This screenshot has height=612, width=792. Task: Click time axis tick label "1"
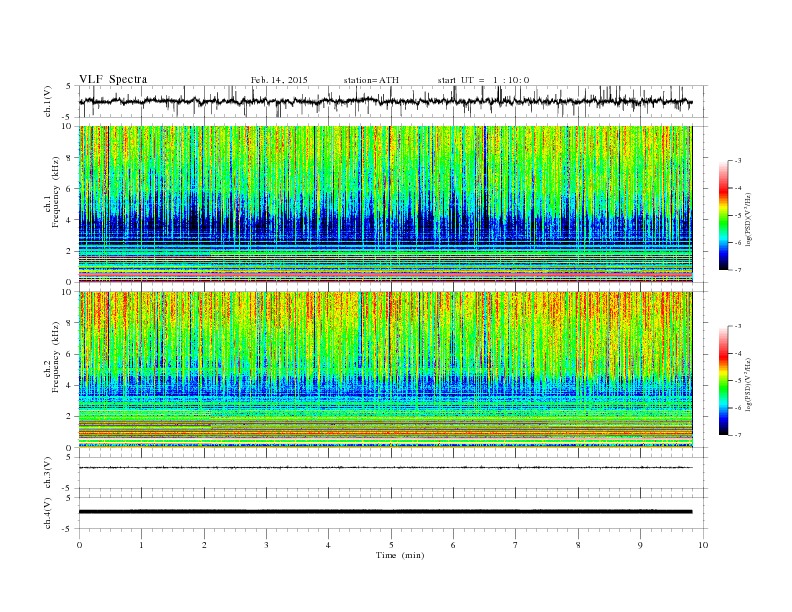(x=141, y=545)
